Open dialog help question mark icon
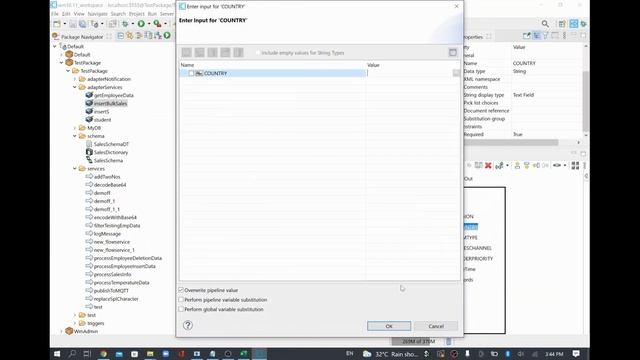Screen dimensions: 640x360 click(x=188, y=325)
